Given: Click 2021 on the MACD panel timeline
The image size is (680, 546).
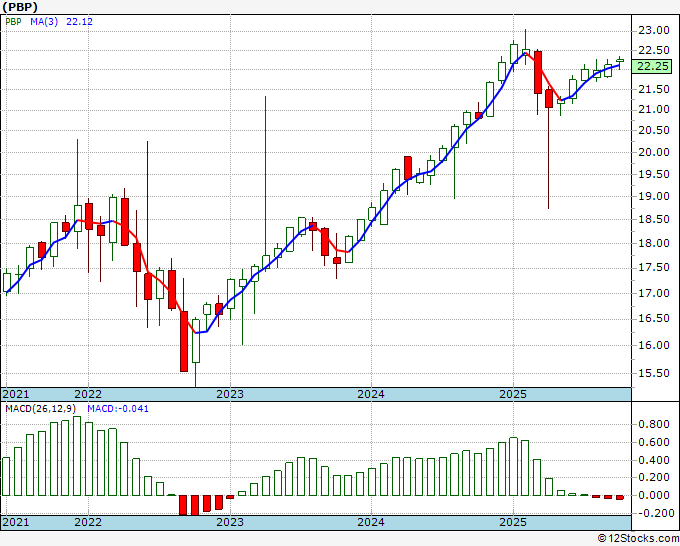Looking at the screenshot, I should 16,522.
